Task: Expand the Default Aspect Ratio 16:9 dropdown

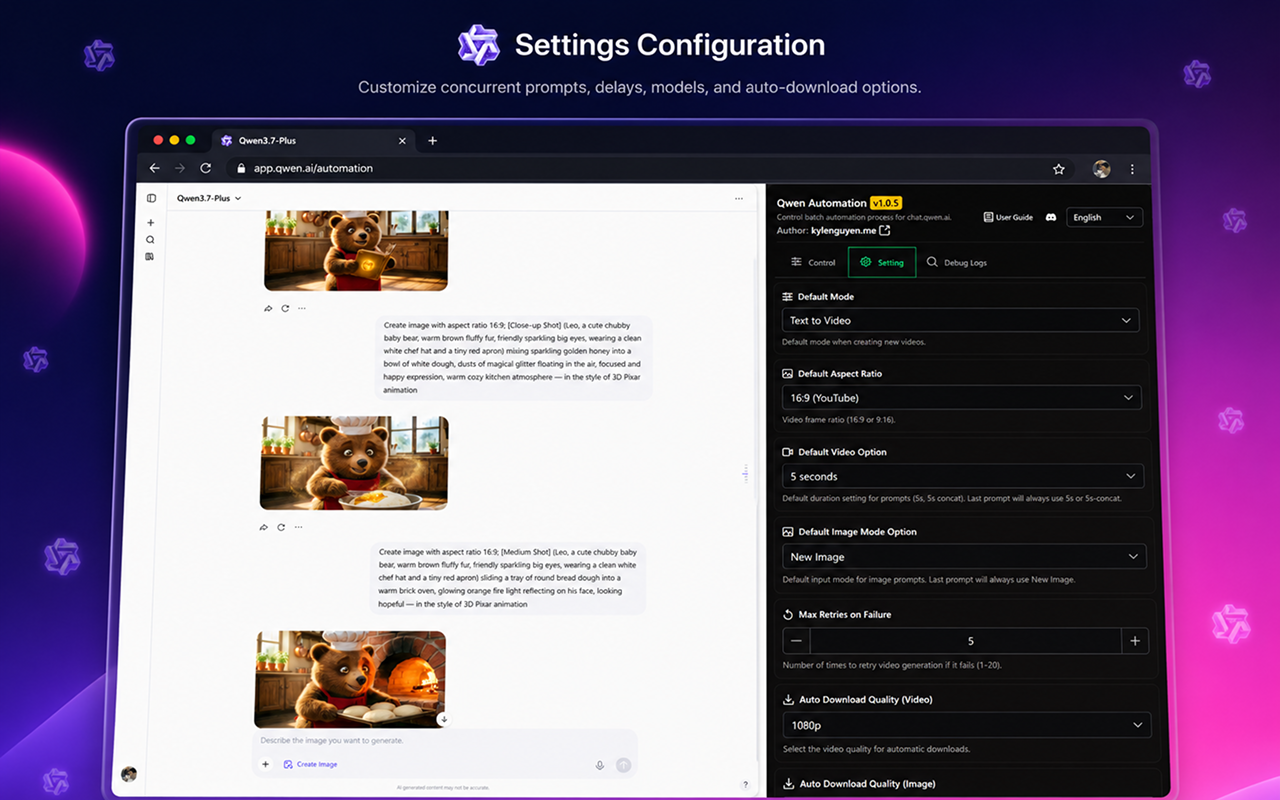Action: click(x=961, y=398)
